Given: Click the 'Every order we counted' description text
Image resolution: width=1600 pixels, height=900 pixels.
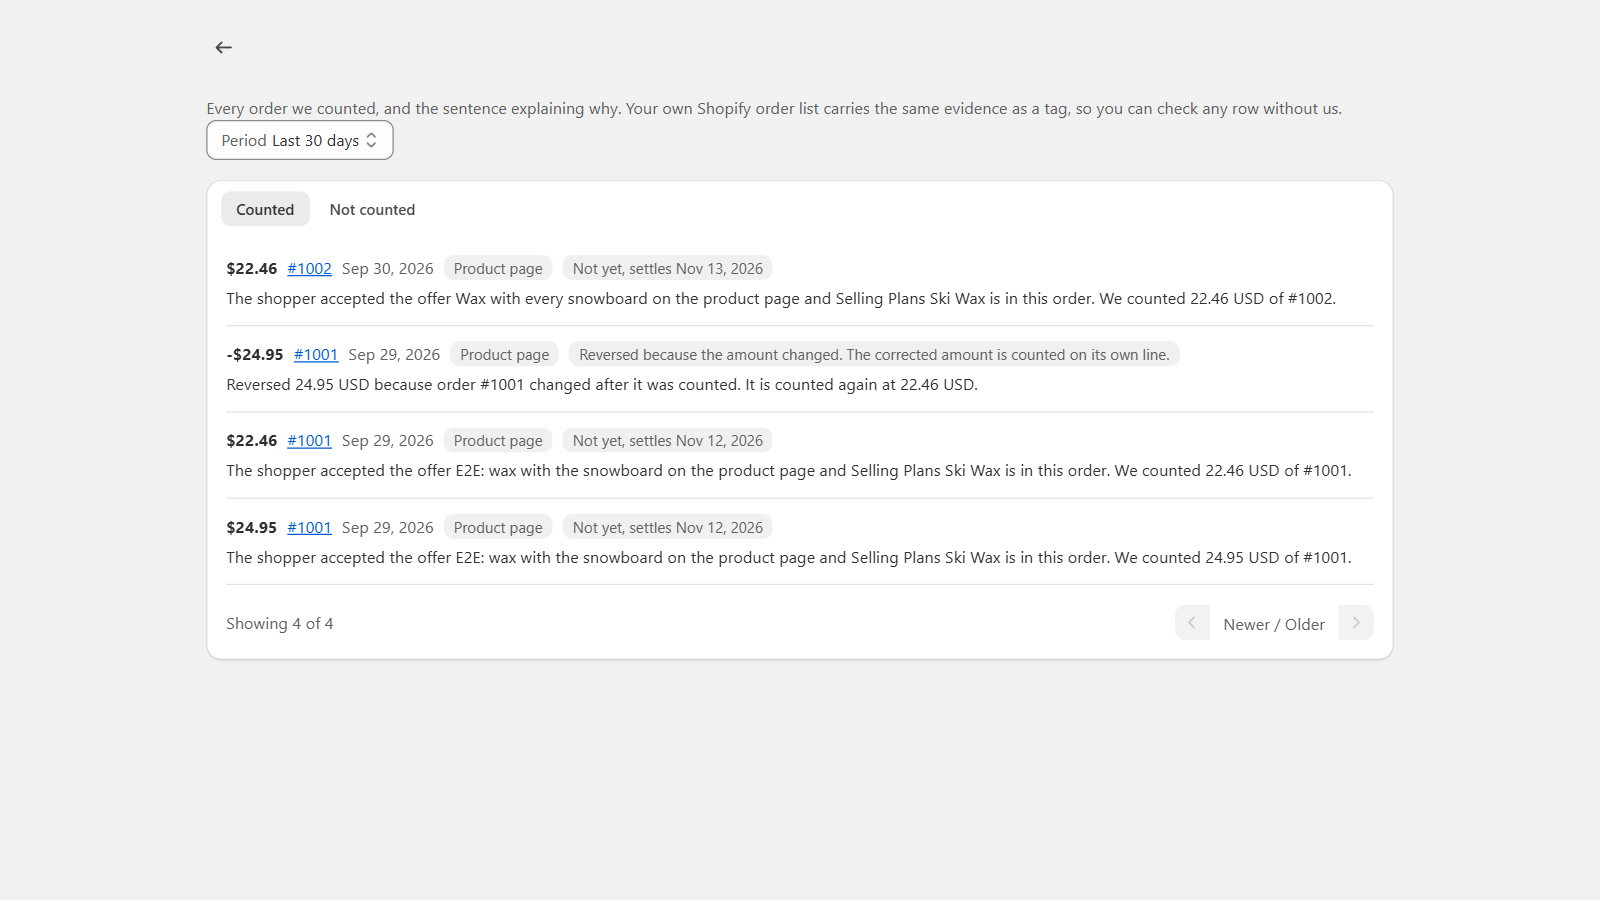Looking at the screenshot, I should point(774,108).
